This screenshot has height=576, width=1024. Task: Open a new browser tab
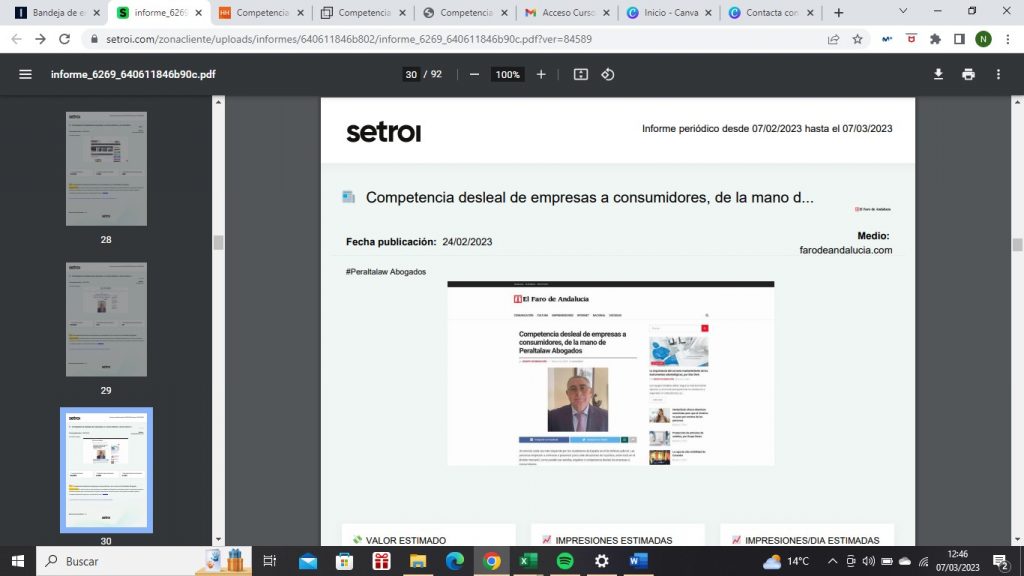point(838,13)
